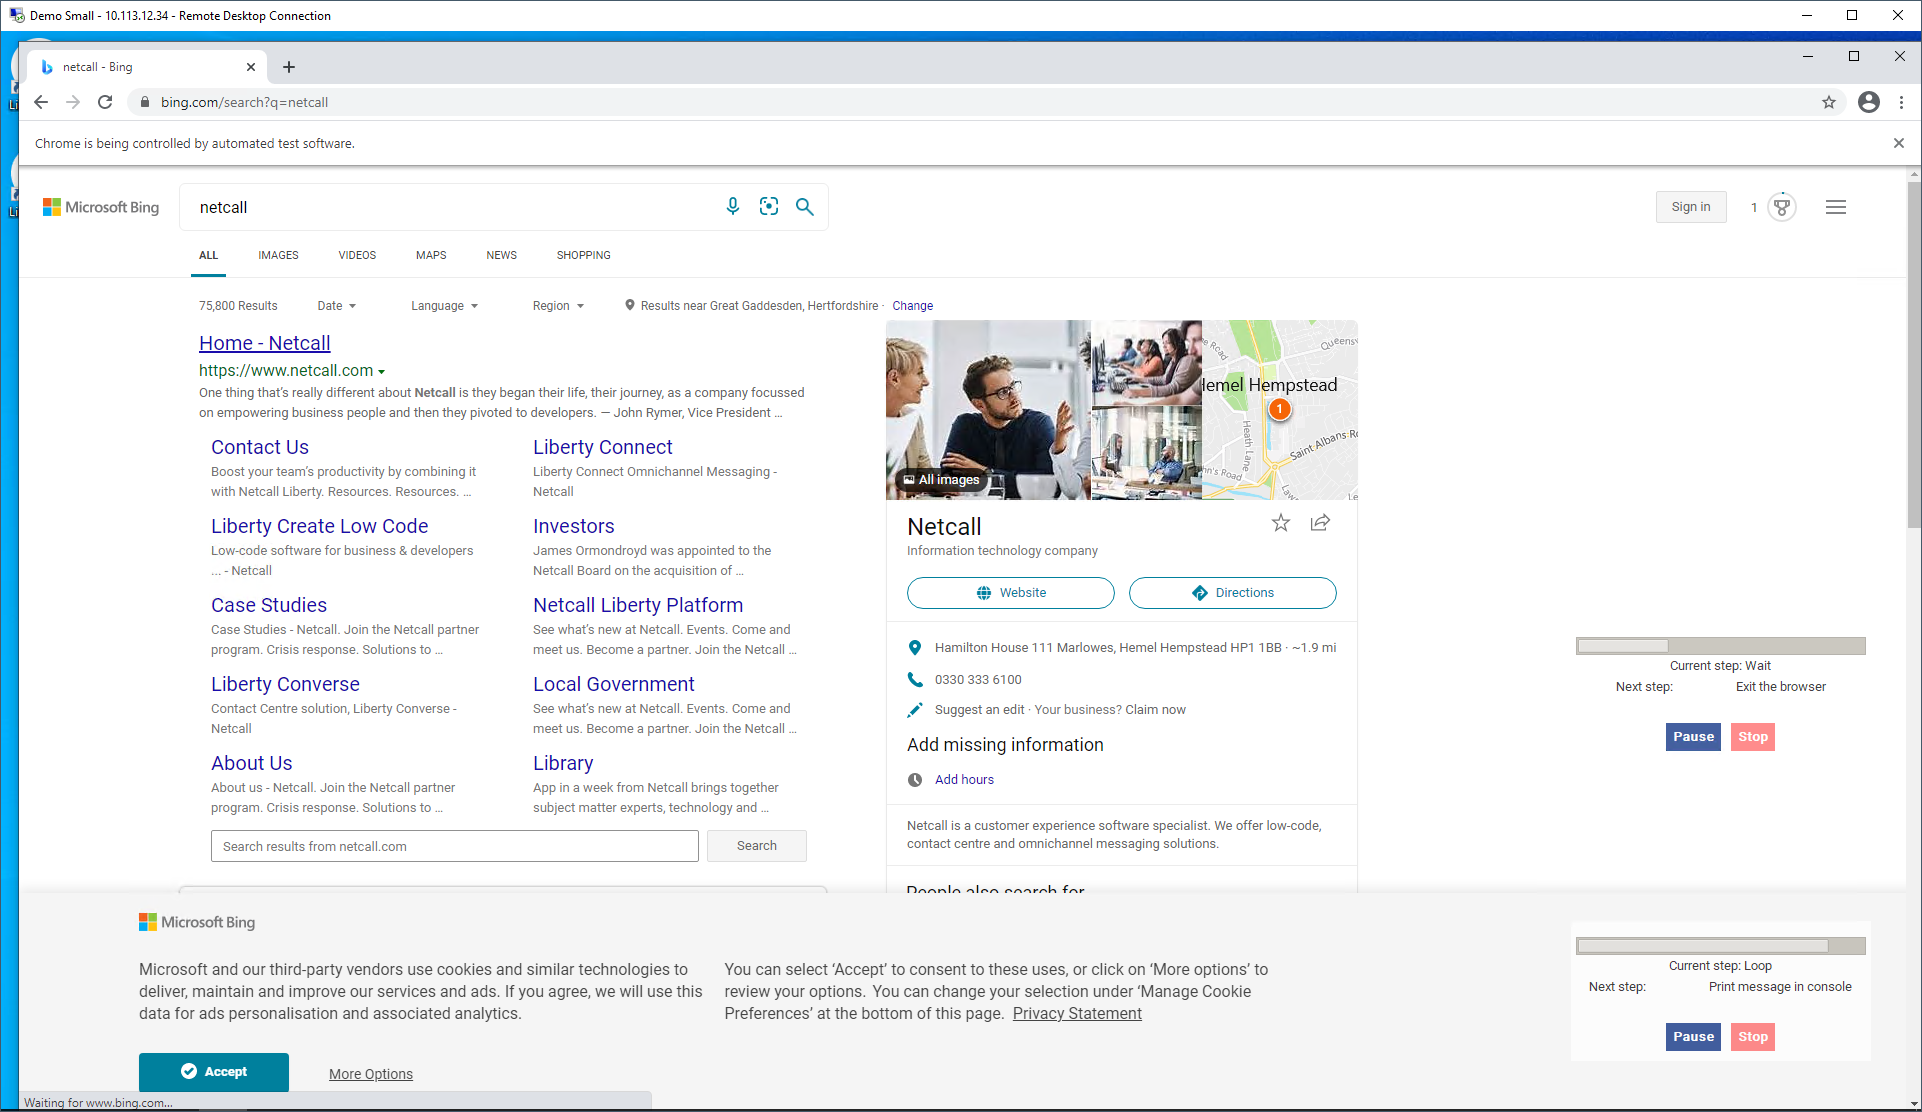This screenshot has height=1112, width=1922.
Task: Switch to the IMAGES search tab
Action: pos(278,255)
